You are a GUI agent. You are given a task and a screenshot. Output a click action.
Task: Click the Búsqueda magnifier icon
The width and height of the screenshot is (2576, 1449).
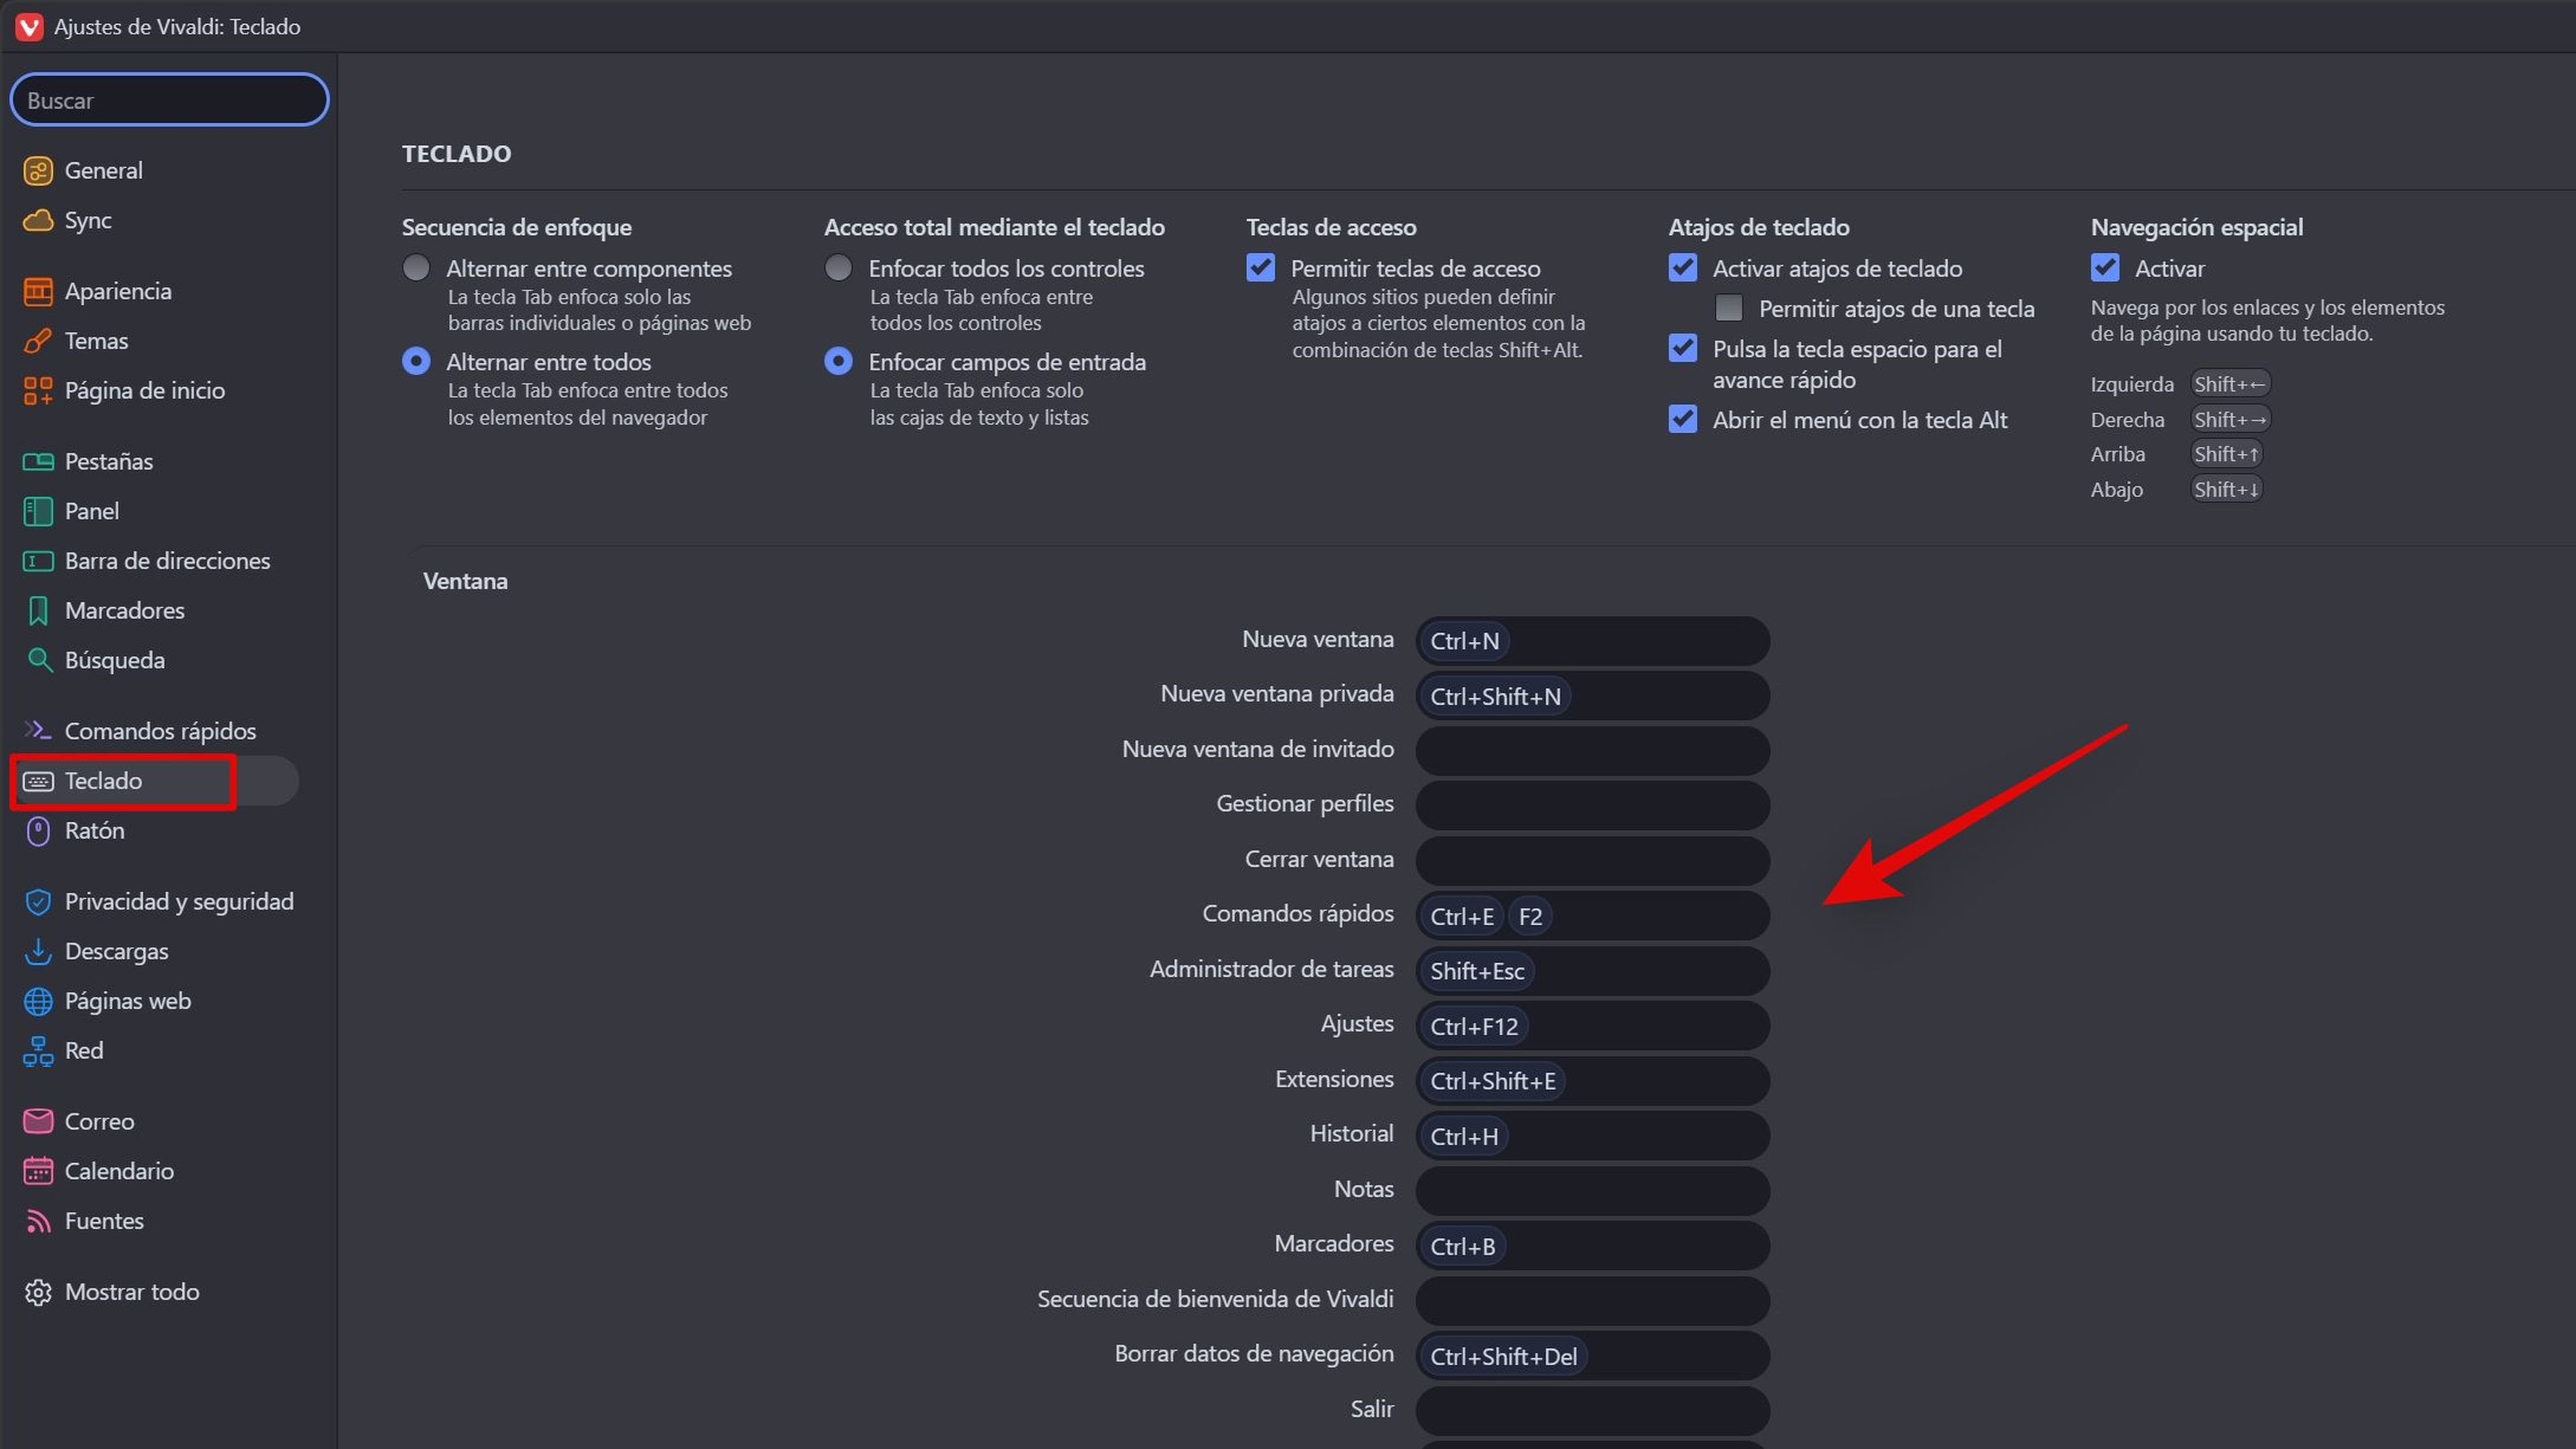38,661
